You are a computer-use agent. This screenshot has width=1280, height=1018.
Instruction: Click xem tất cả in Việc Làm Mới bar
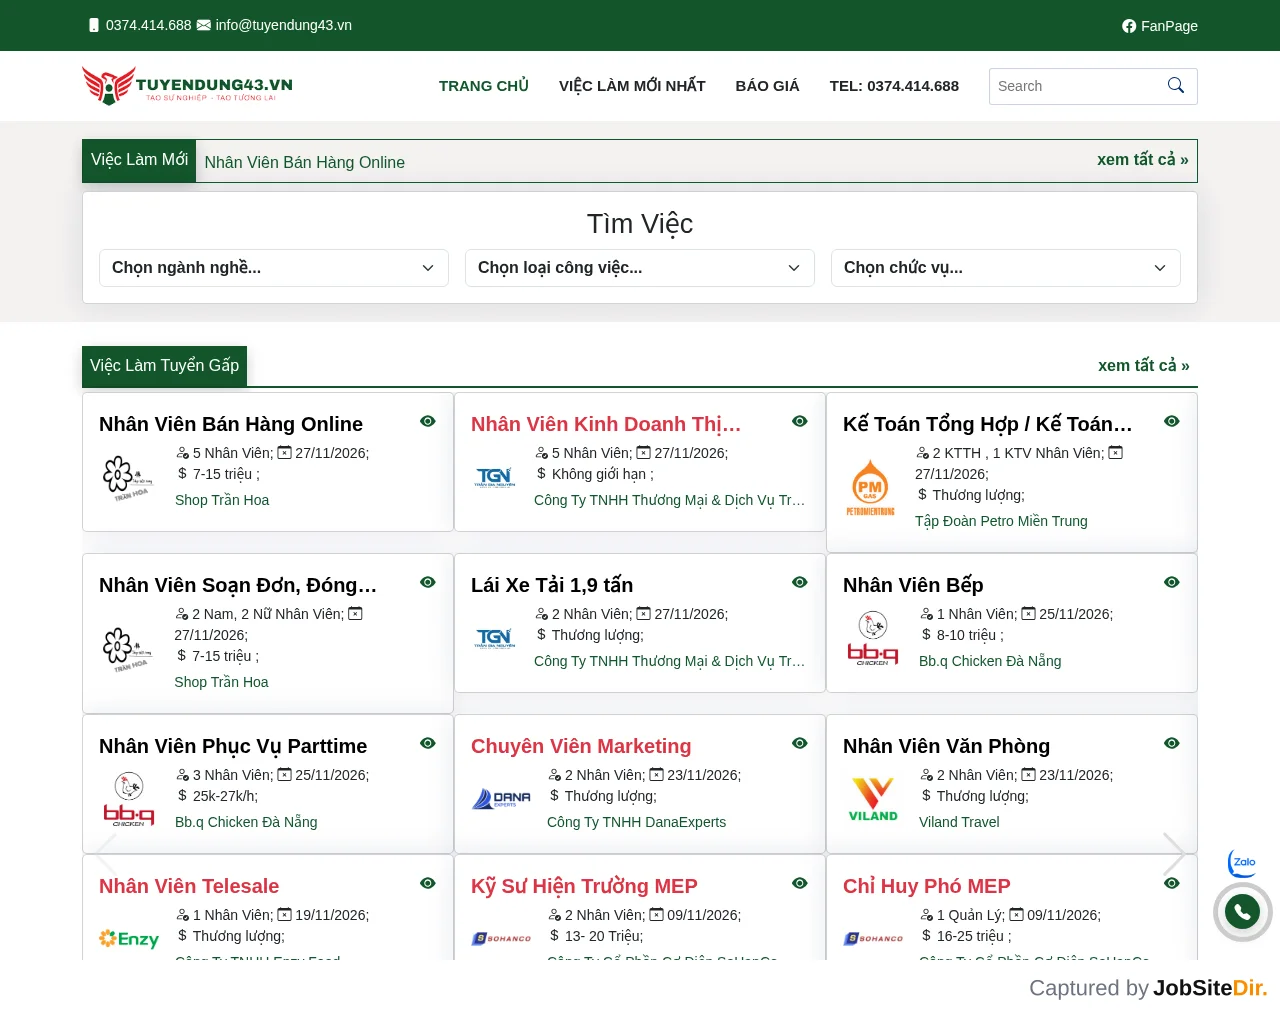tap(1143, 160)
